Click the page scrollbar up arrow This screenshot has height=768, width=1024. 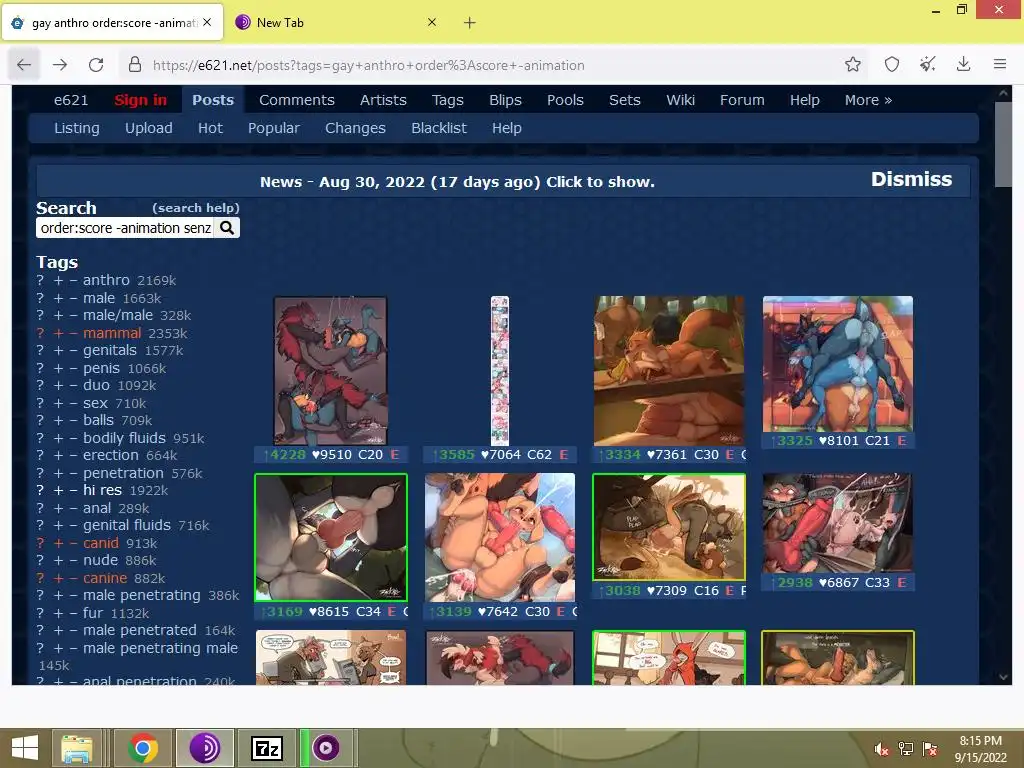point(1003,93)
